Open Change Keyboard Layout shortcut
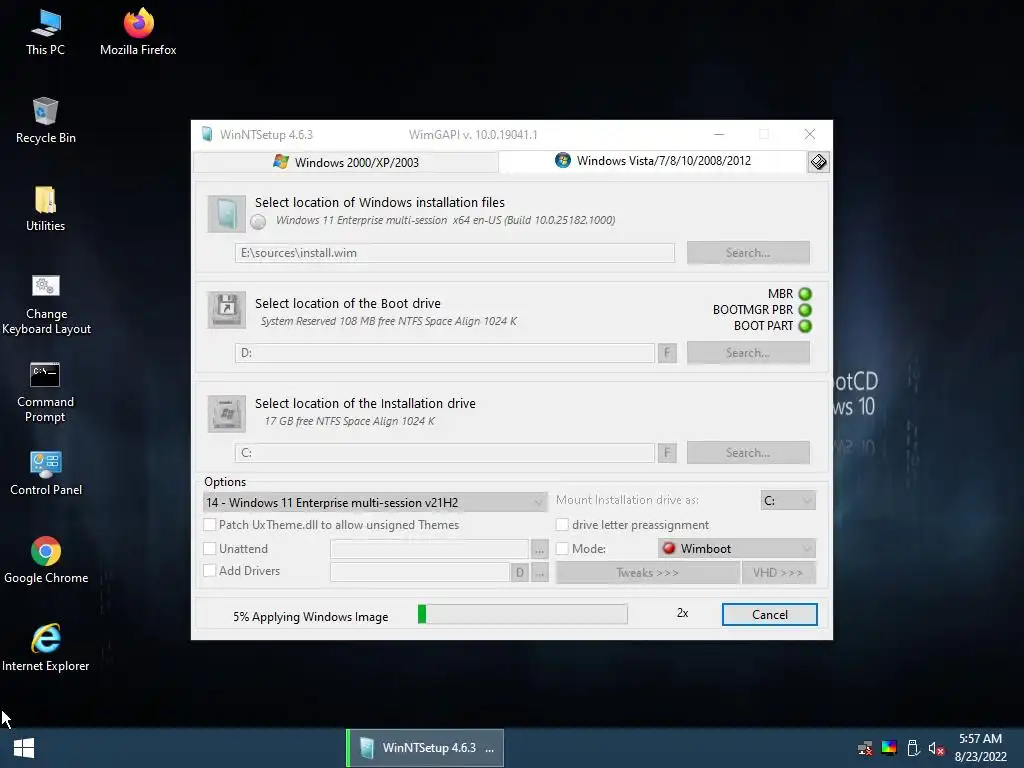Viewport: 1024px width, 768px height. pos(46,304)
